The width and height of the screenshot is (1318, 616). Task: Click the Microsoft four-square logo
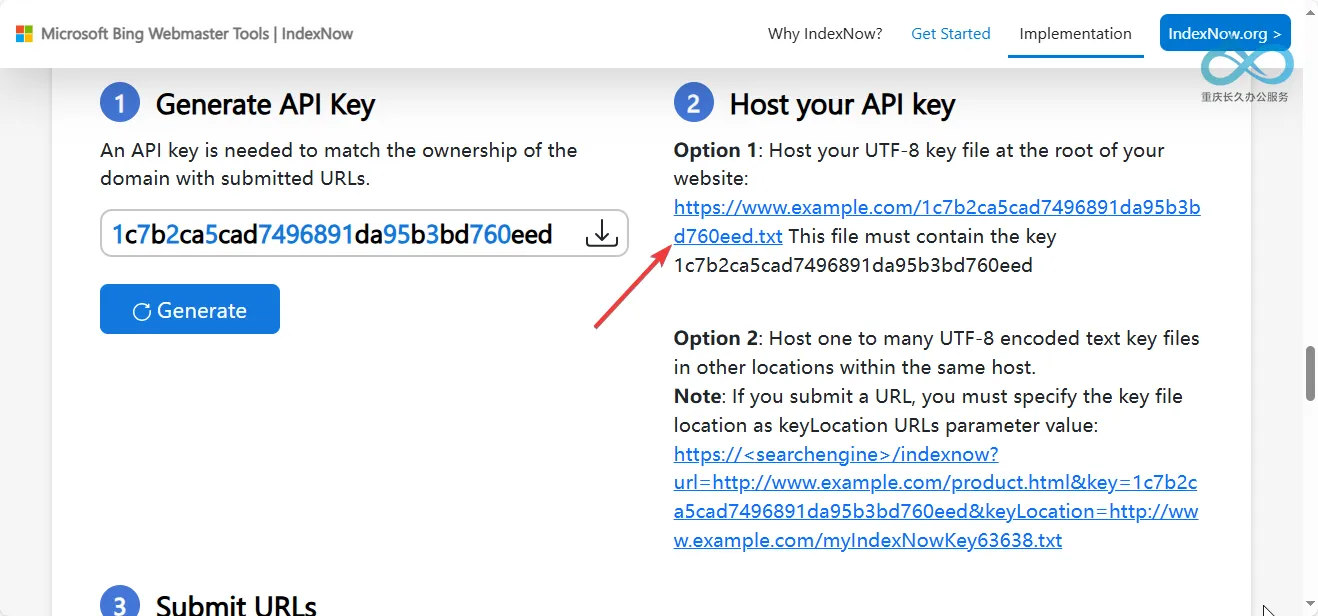pos(24,34)
